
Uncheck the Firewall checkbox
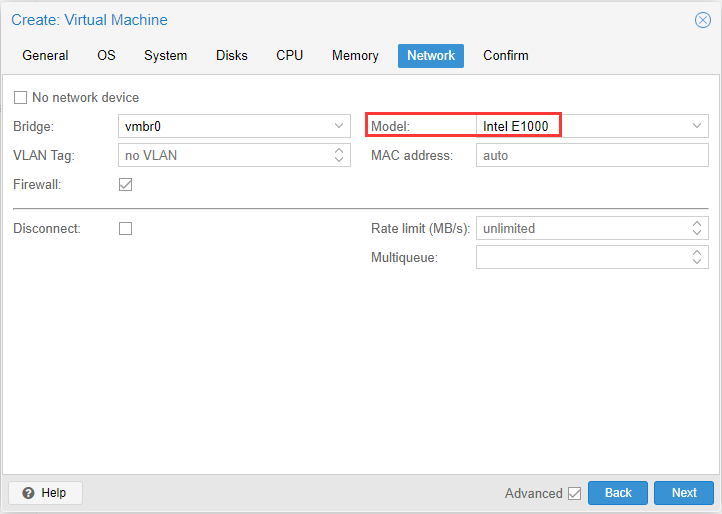[x=126, y=185]
